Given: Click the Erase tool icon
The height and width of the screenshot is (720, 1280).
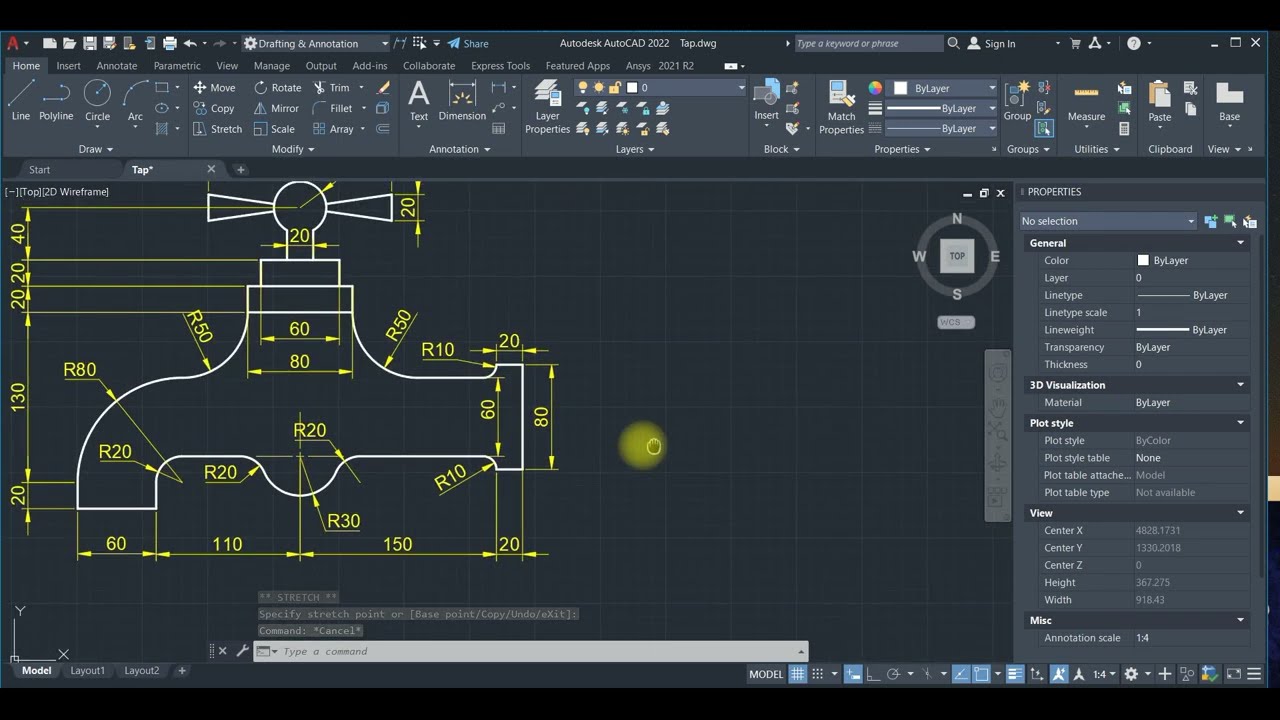Looking at the screenshot, I should (383, 88).
